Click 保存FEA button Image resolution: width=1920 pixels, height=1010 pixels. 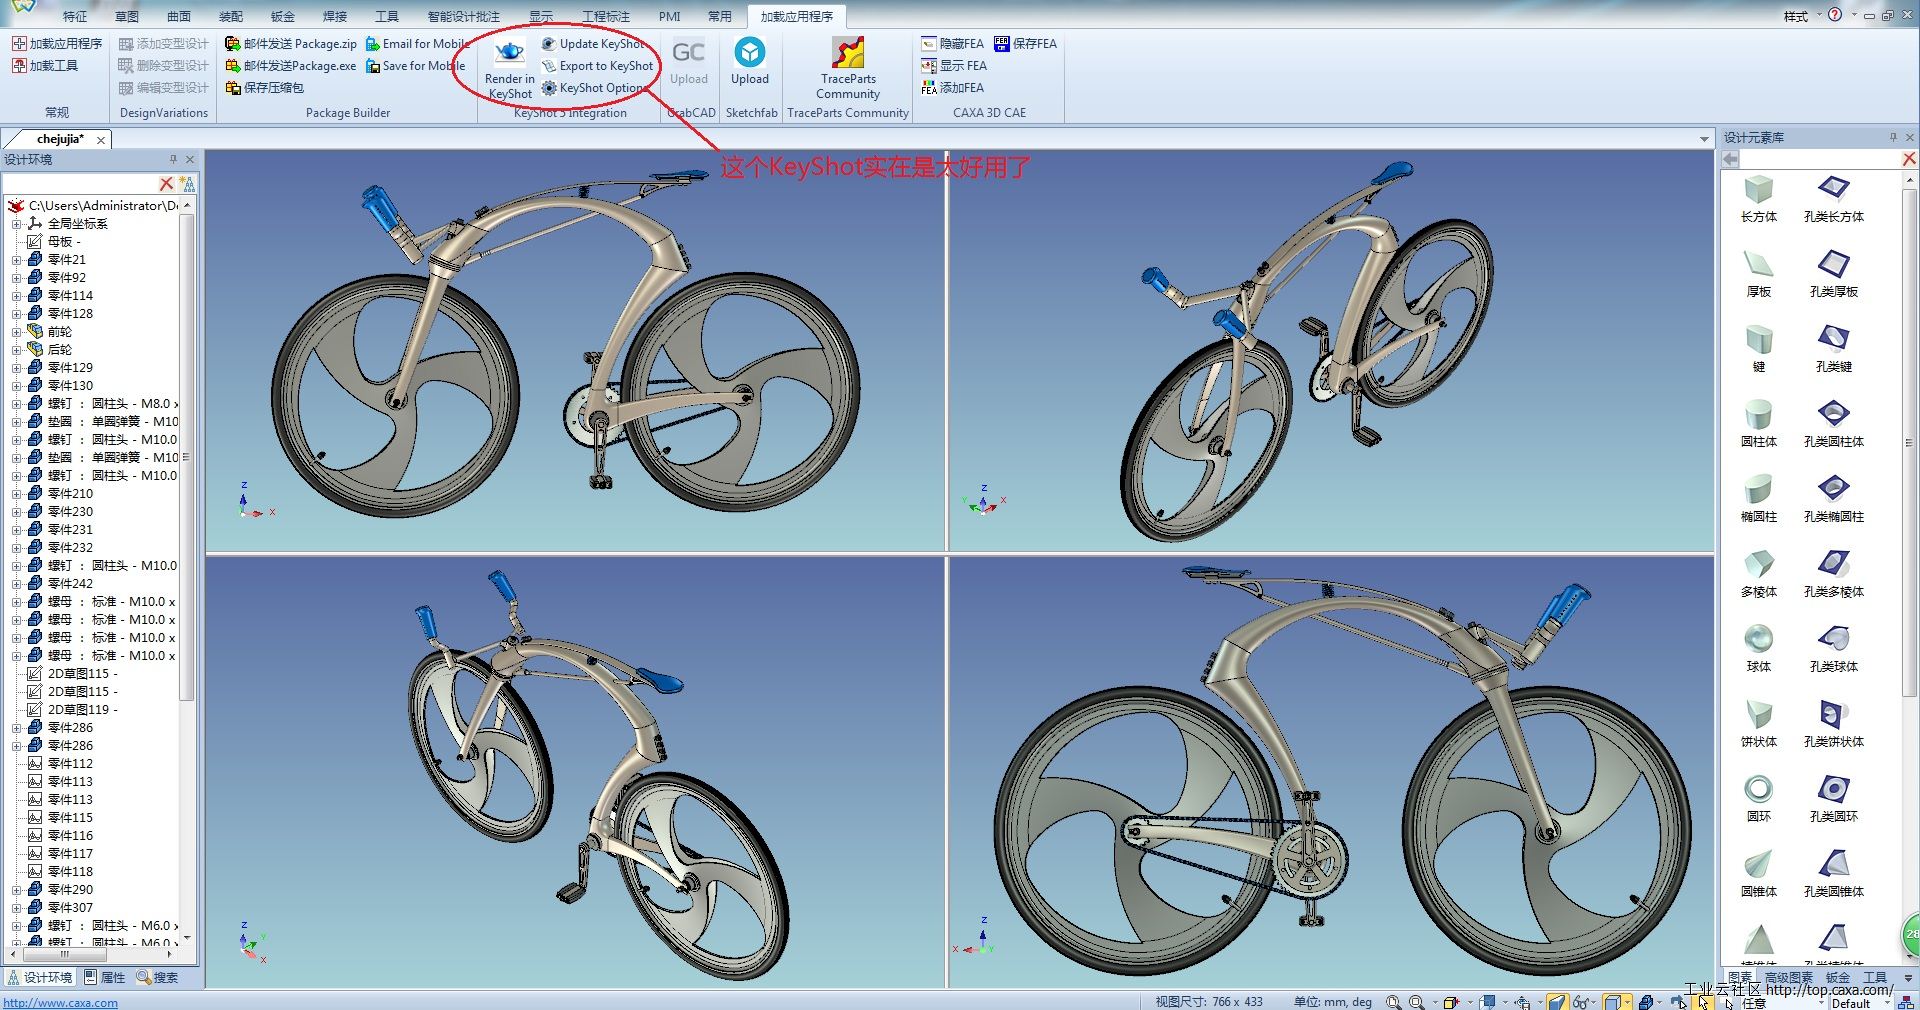point(1025,44)
